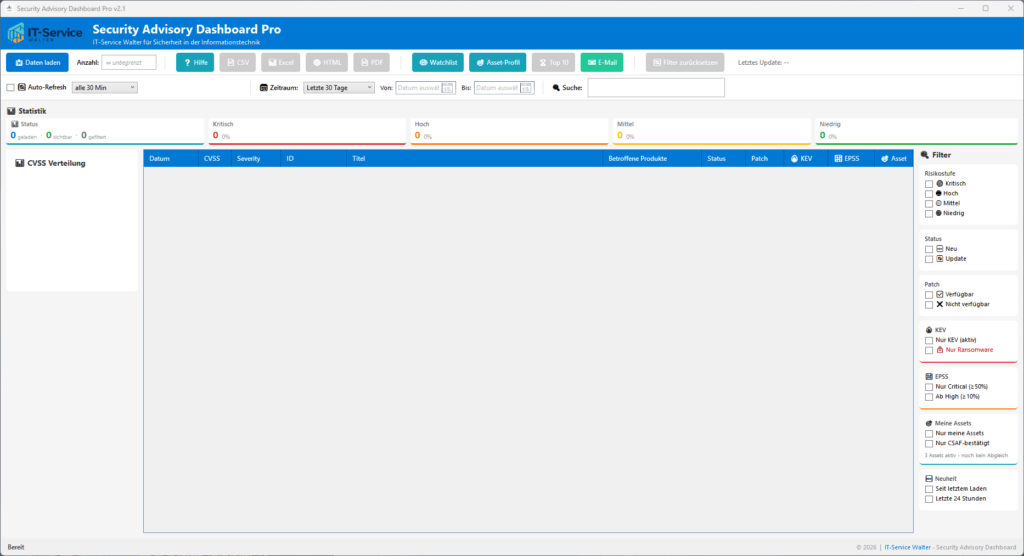Check Nur KEV (aktiv) filter
The width and height of the screenshot is (1024, 556).
coord(929,340)
